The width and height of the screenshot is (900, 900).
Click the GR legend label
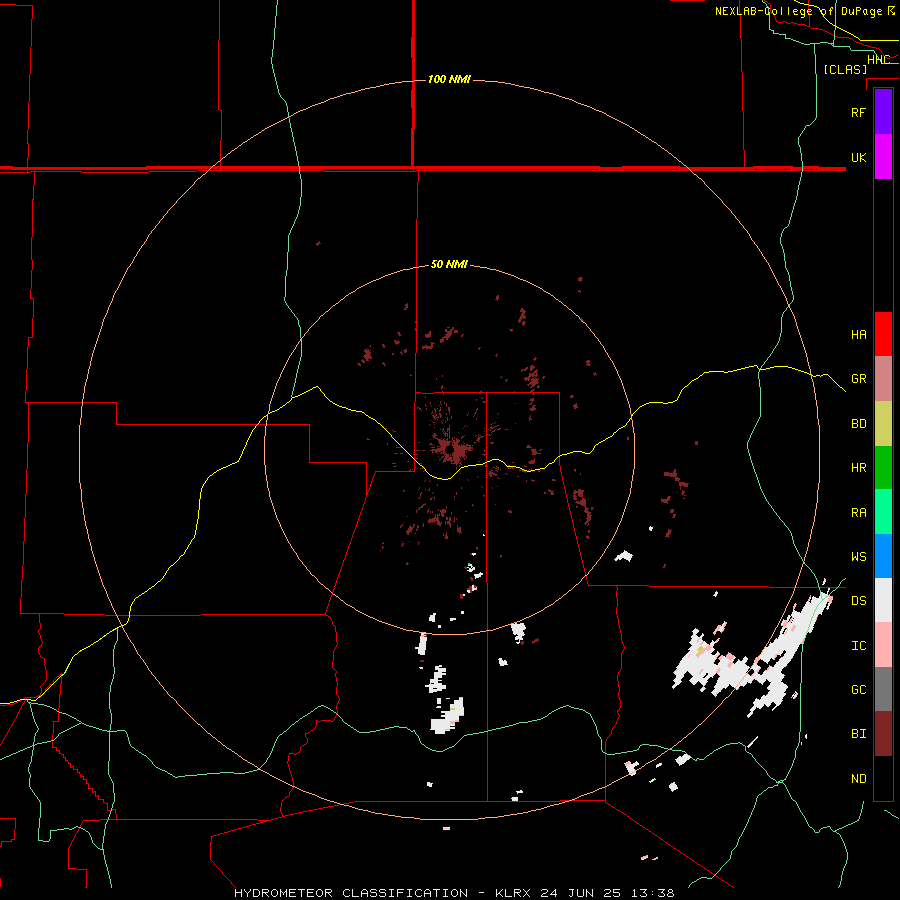(x=858, y=379)
